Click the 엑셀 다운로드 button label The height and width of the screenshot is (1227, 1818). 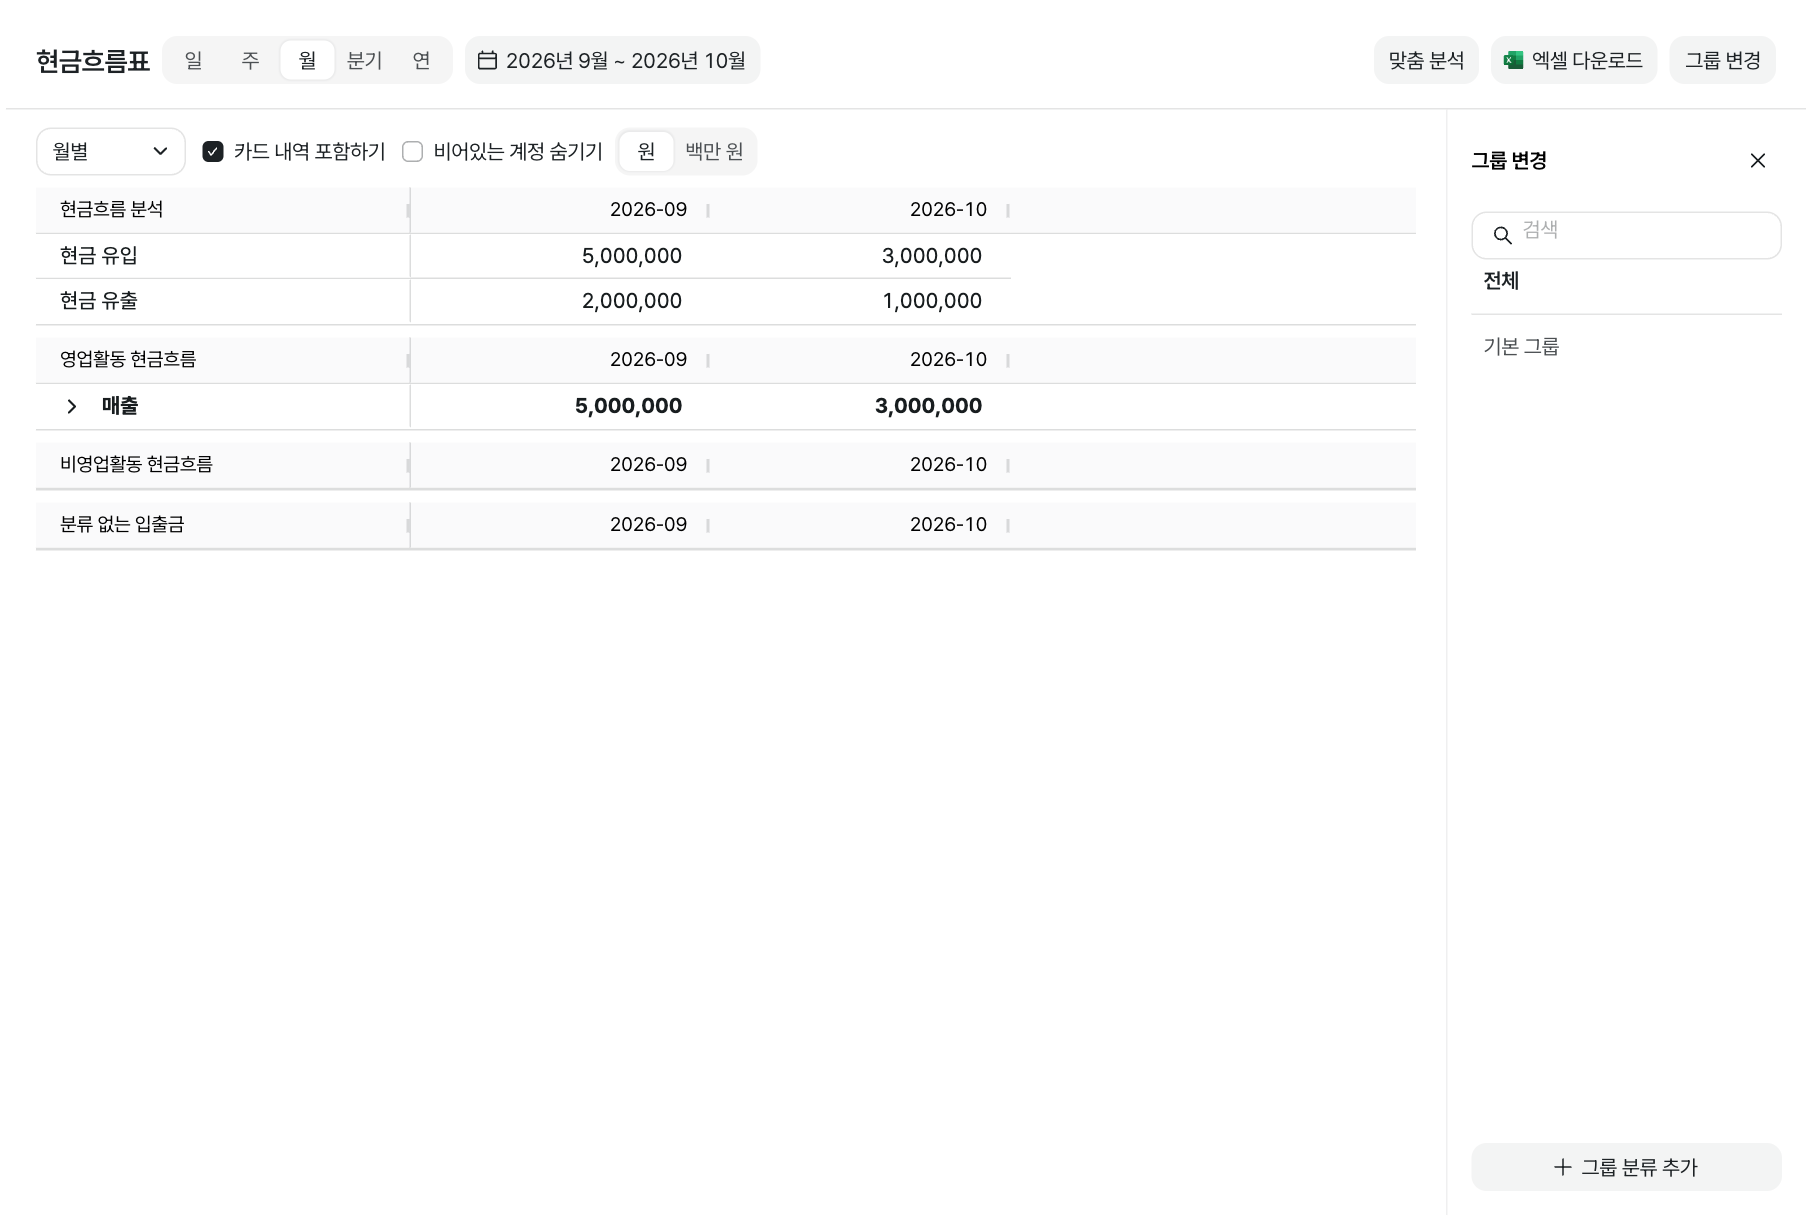click(x=1587, y=60)
